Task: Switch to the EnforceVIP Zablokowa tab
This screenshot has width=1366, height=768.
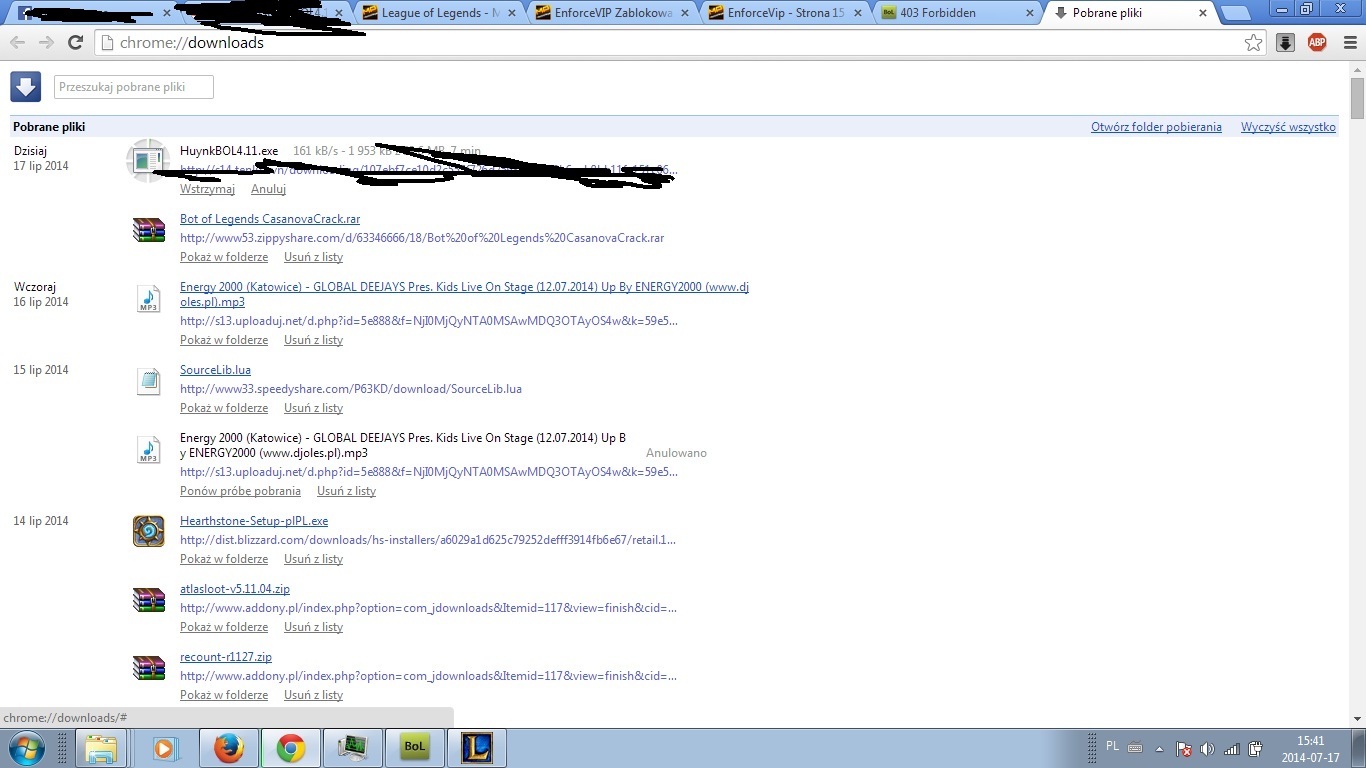Action: click(612, 13)
